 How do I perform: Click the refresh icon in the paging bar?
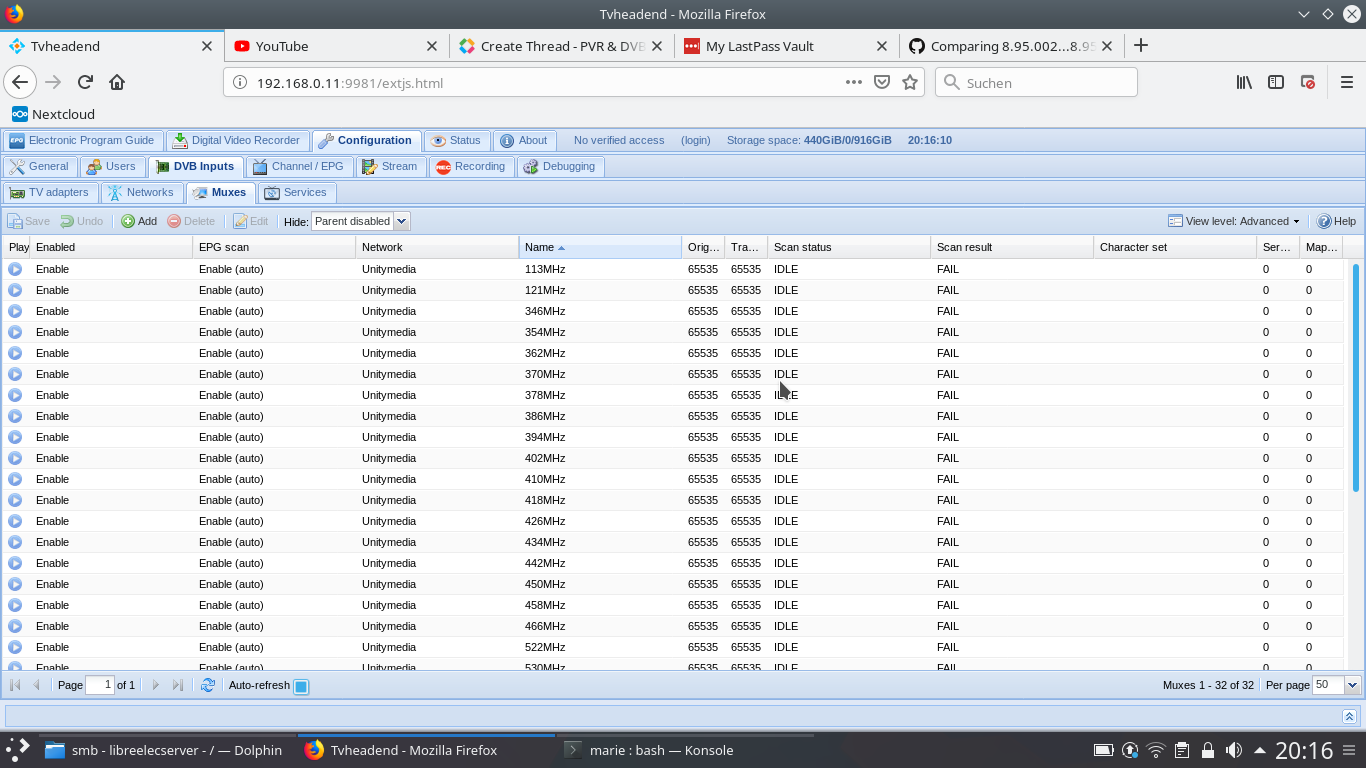[208, 685]
